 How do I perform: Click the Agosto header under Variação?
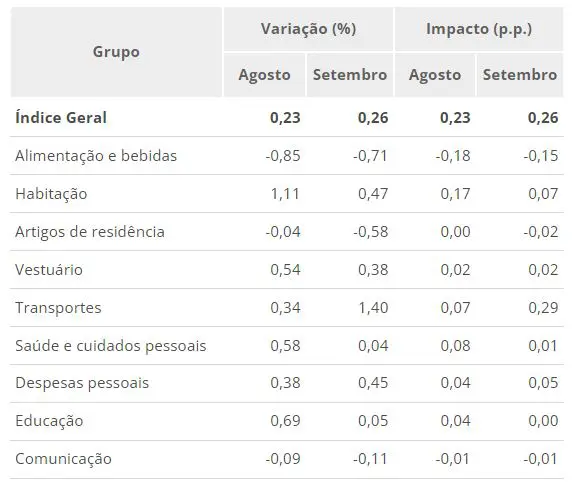[x=264, y=75]
